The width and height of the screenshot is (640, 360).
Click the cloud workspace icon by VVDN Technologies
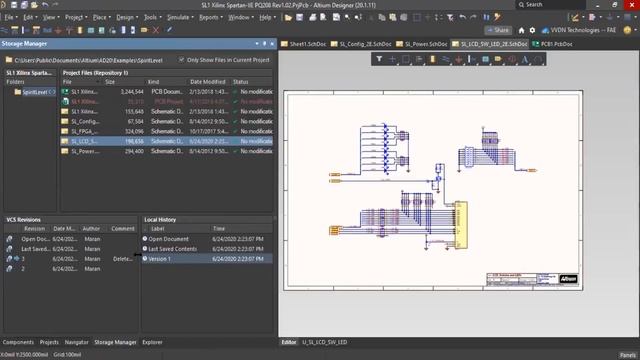[x=545, y=30]
